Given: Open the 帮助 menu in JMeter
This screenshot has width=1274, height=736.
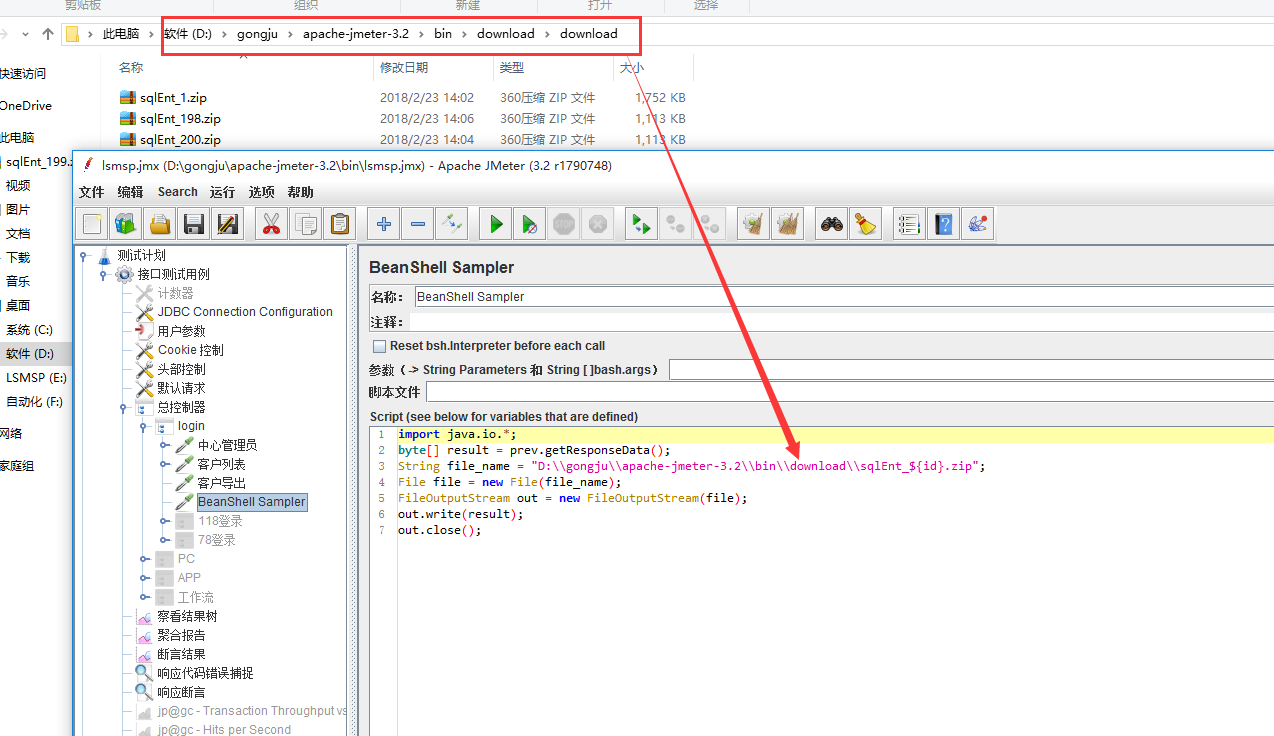Looking at the screenshot, I should [x=300, y=192].
